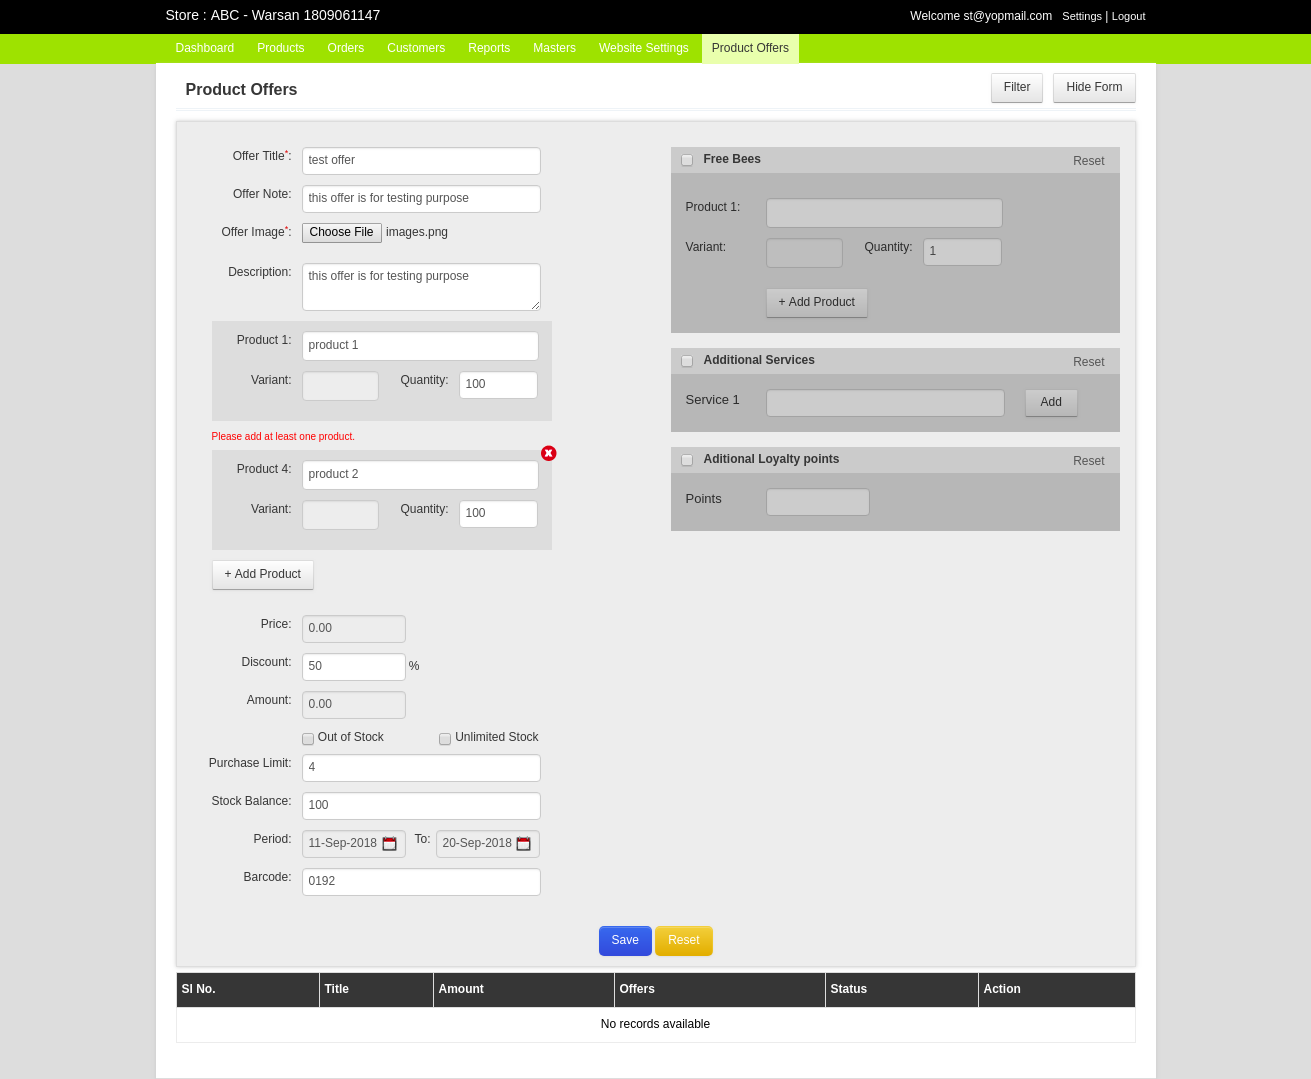Click into the Description textarea
This screenshot has width=1311, height=1079.
421,287
